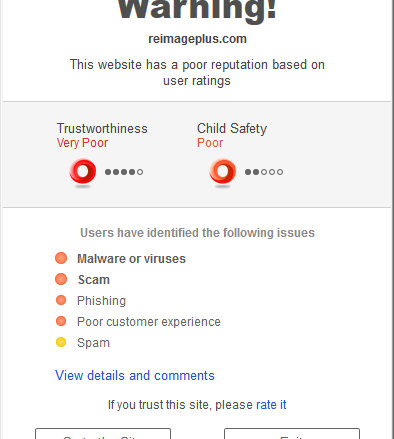Select the reimageplus.com domain text

pos(197,39)
